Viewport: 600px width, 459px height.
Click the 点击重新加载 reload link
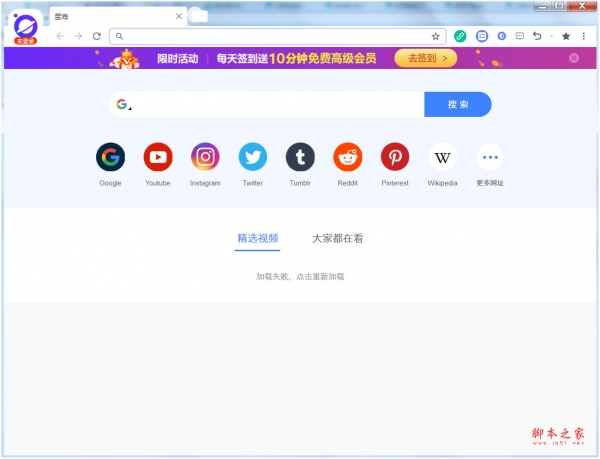[320, 277]
